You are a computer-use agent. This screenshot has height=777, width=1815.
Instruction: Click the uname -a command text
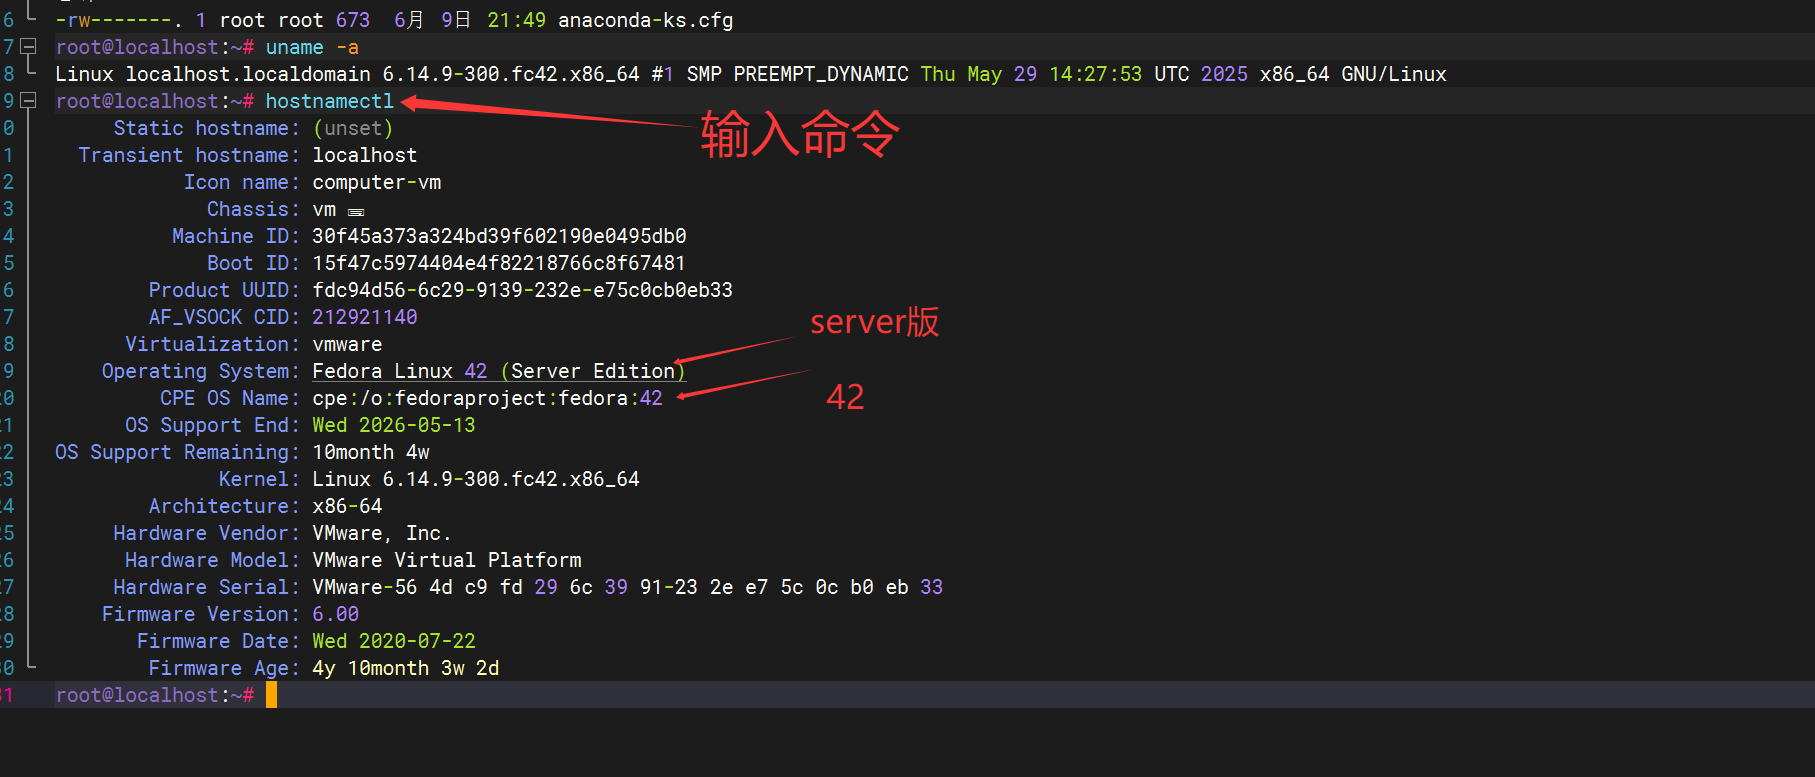(x=312, y=47)
